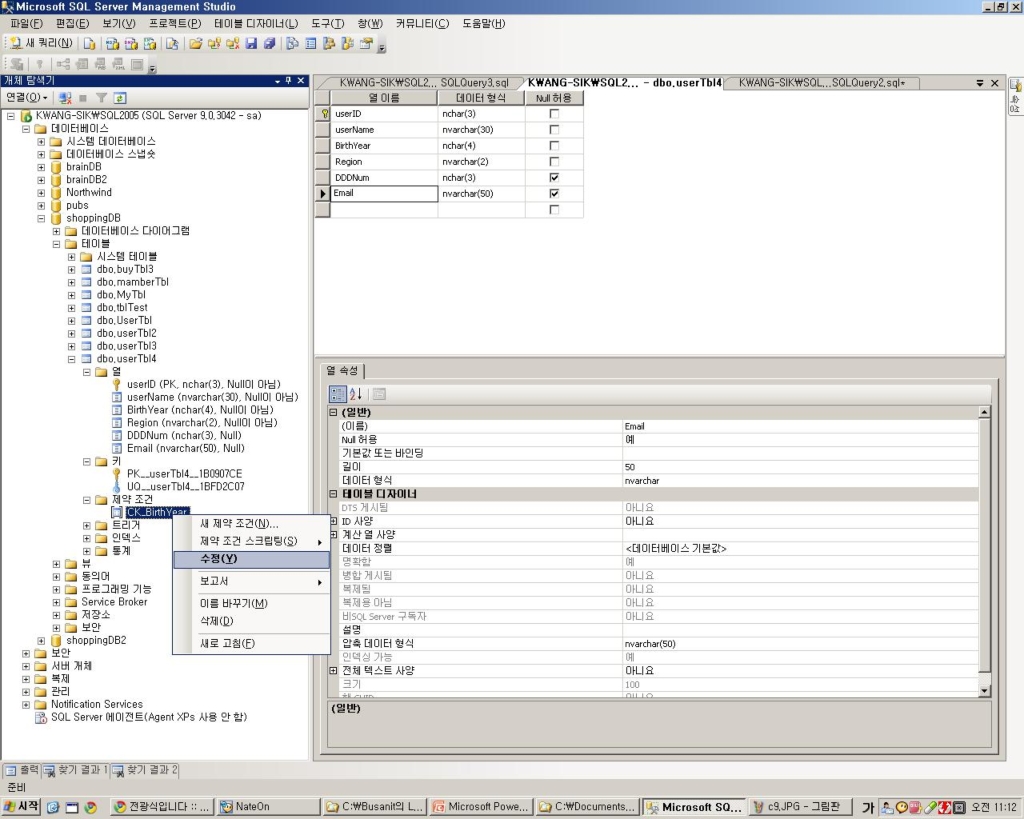Toggle Null allowed checkbox for BirthYear column
This screenshot has width=1024, height=819.
554,146
